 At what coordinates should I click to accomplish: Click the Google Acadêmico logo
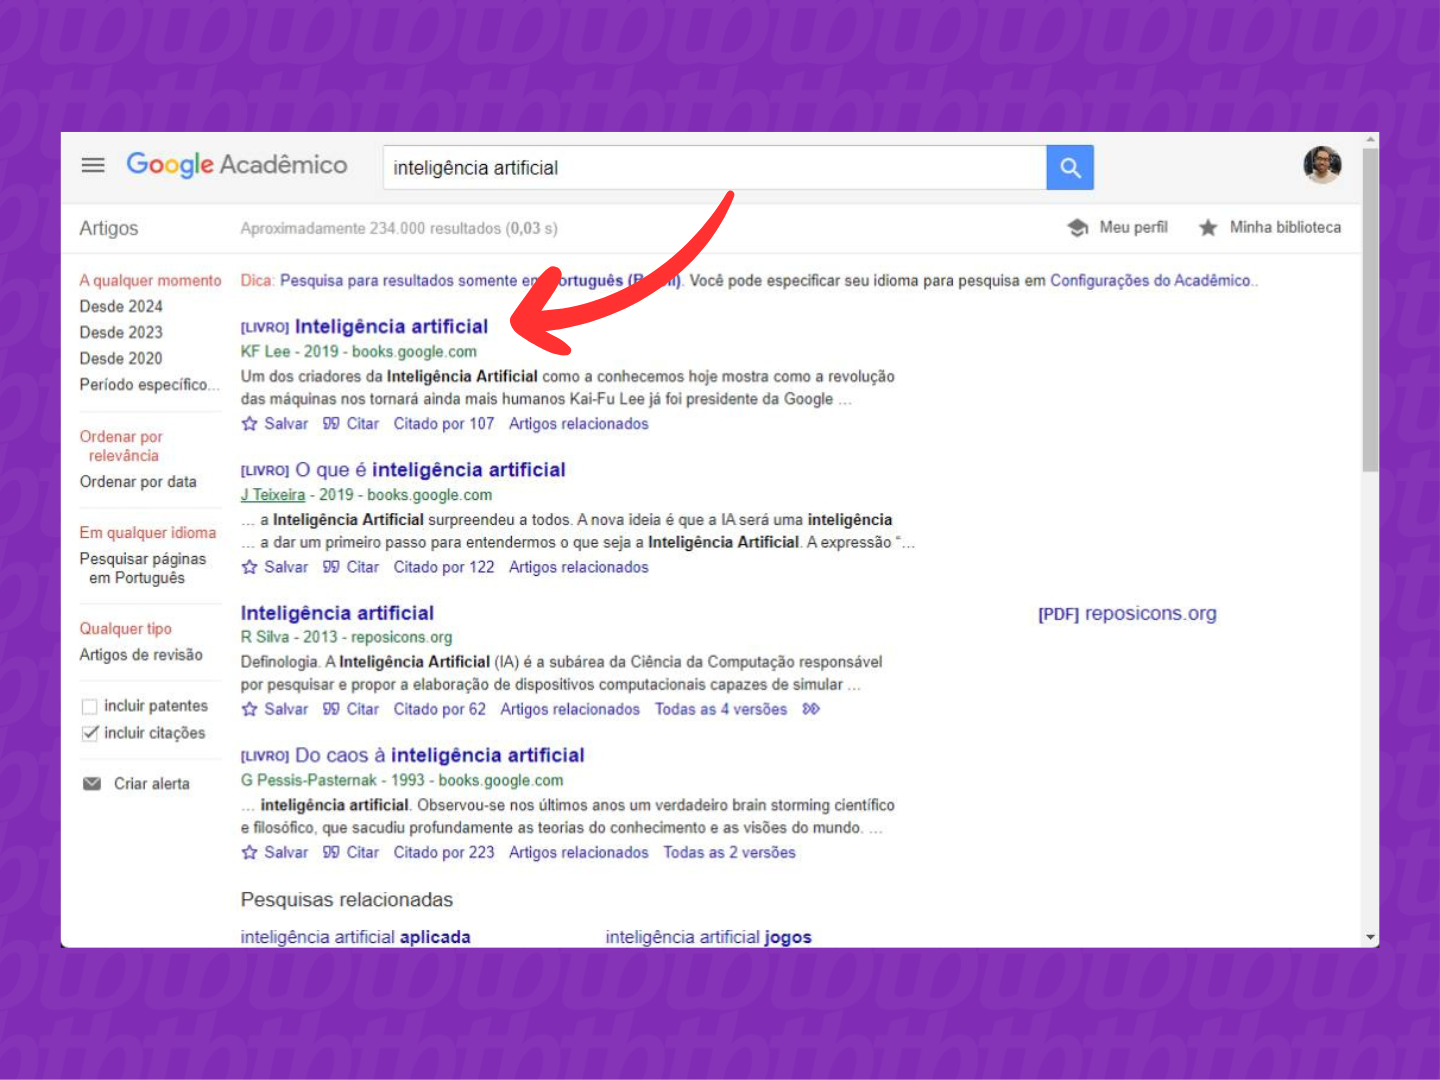[x=237, y=165]
